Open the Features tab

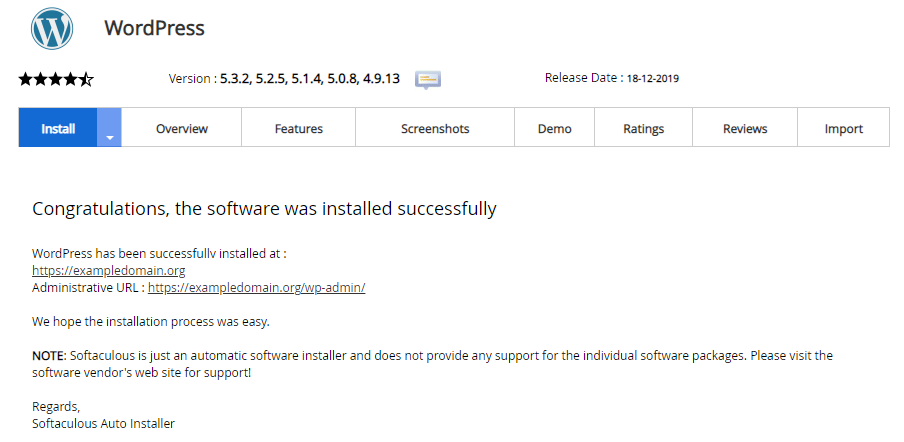click(x=299, y=127)
